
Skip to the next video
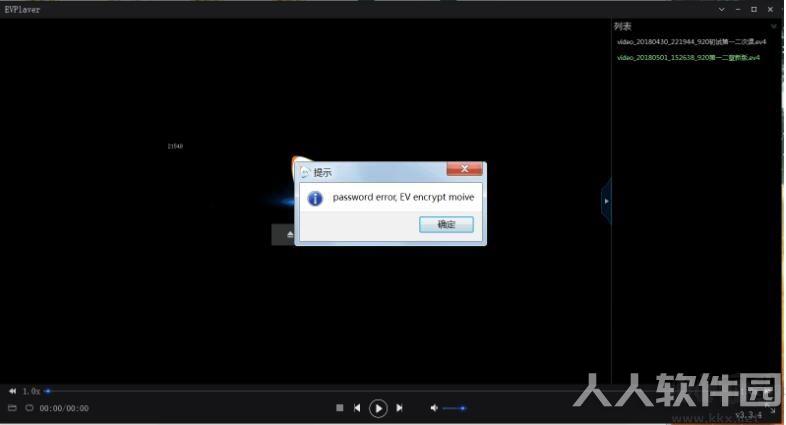point(400,408)
